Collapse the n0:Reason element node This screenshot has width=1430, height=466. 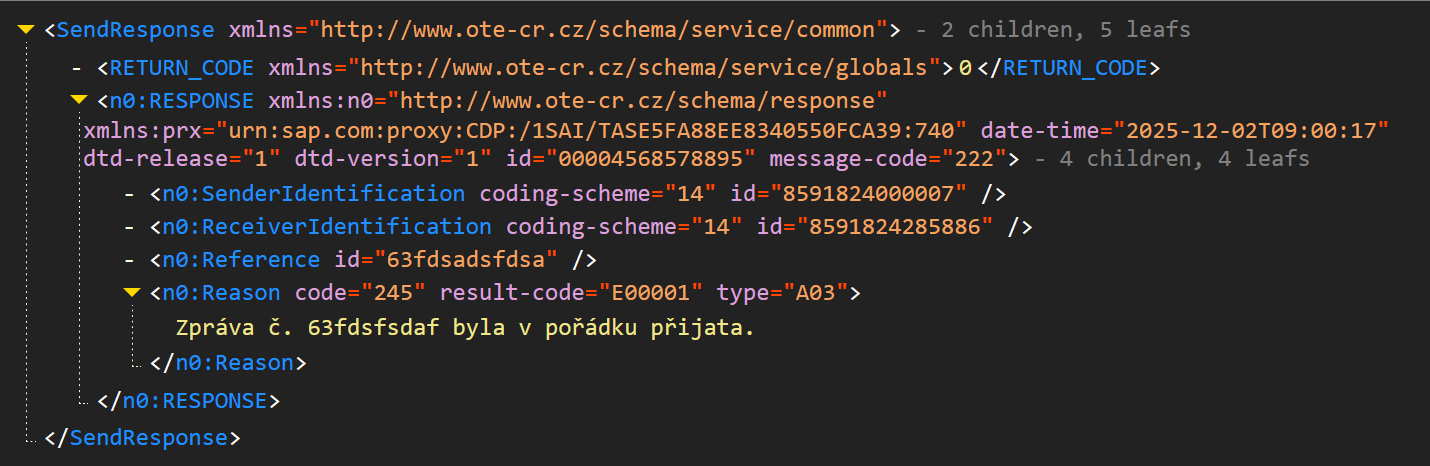(131, 293)
